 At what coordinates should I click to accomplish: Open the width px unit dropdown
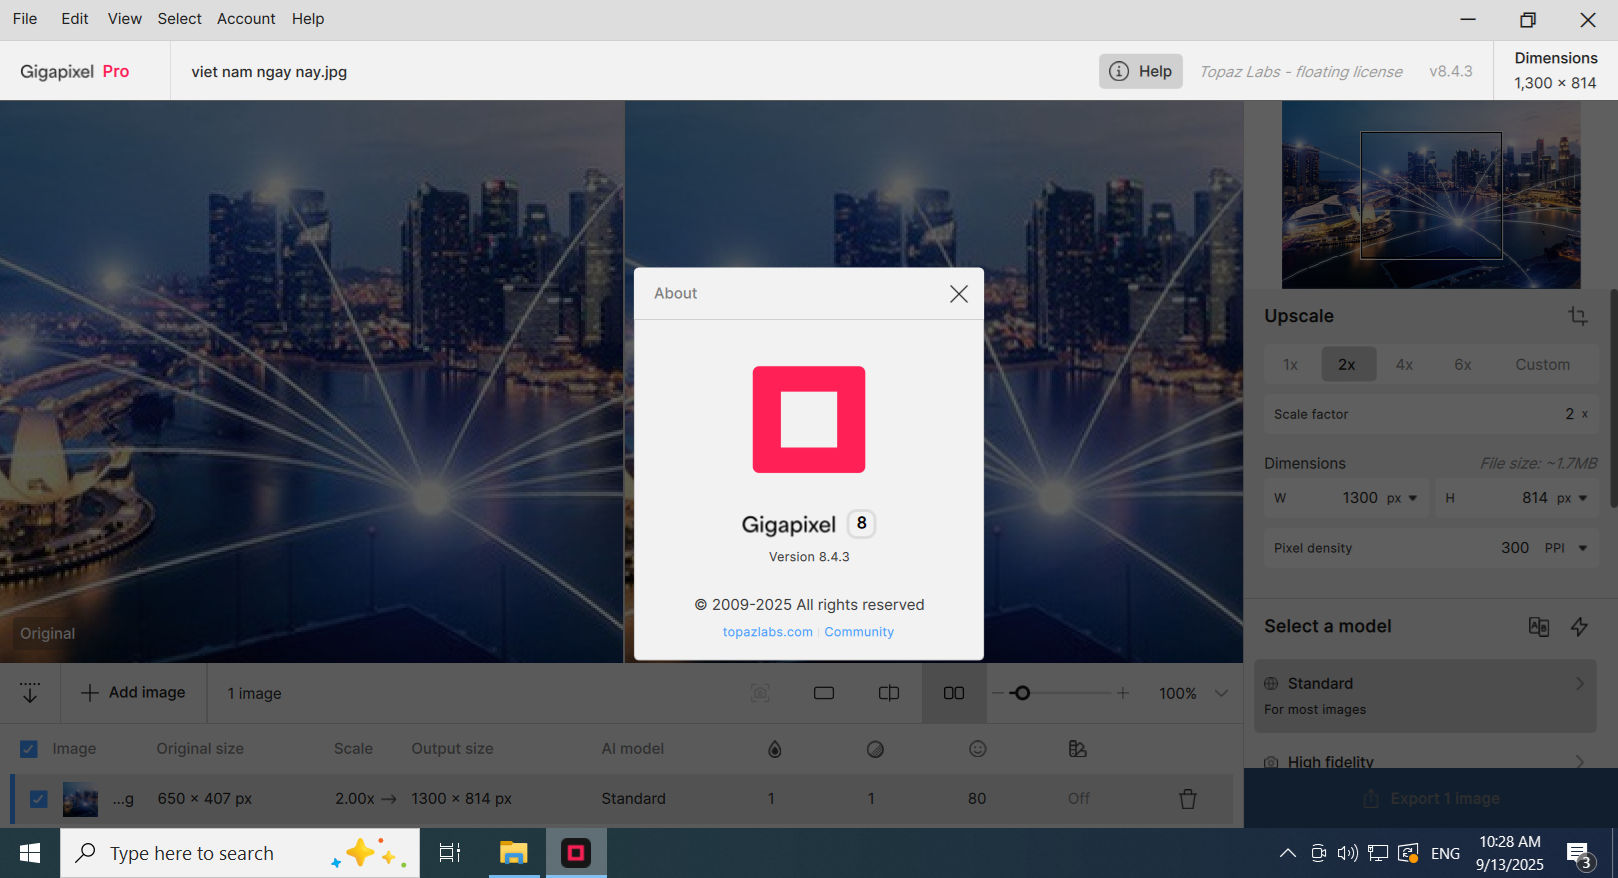[1402, 498]
